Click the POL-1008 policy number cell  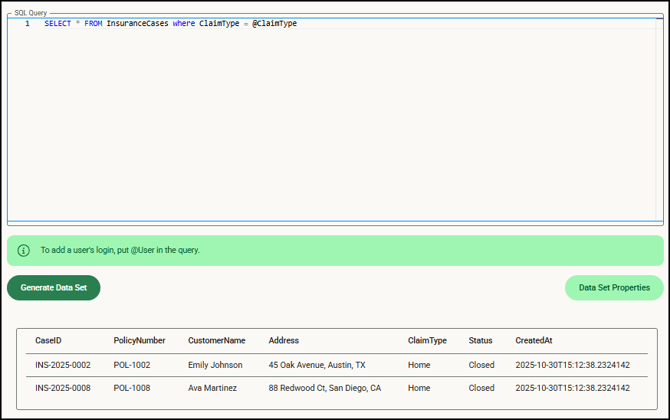click(132, 388)
